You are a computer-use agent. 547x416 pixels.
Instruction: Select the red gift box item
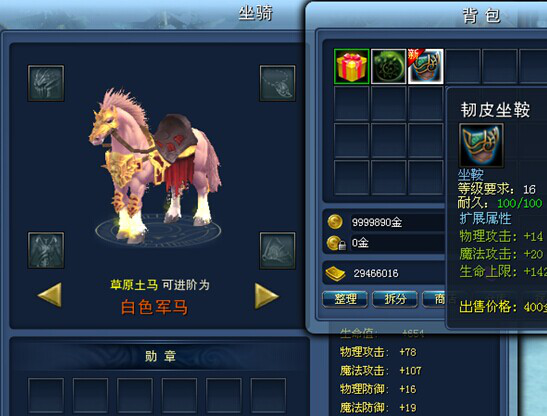[351, 66]
